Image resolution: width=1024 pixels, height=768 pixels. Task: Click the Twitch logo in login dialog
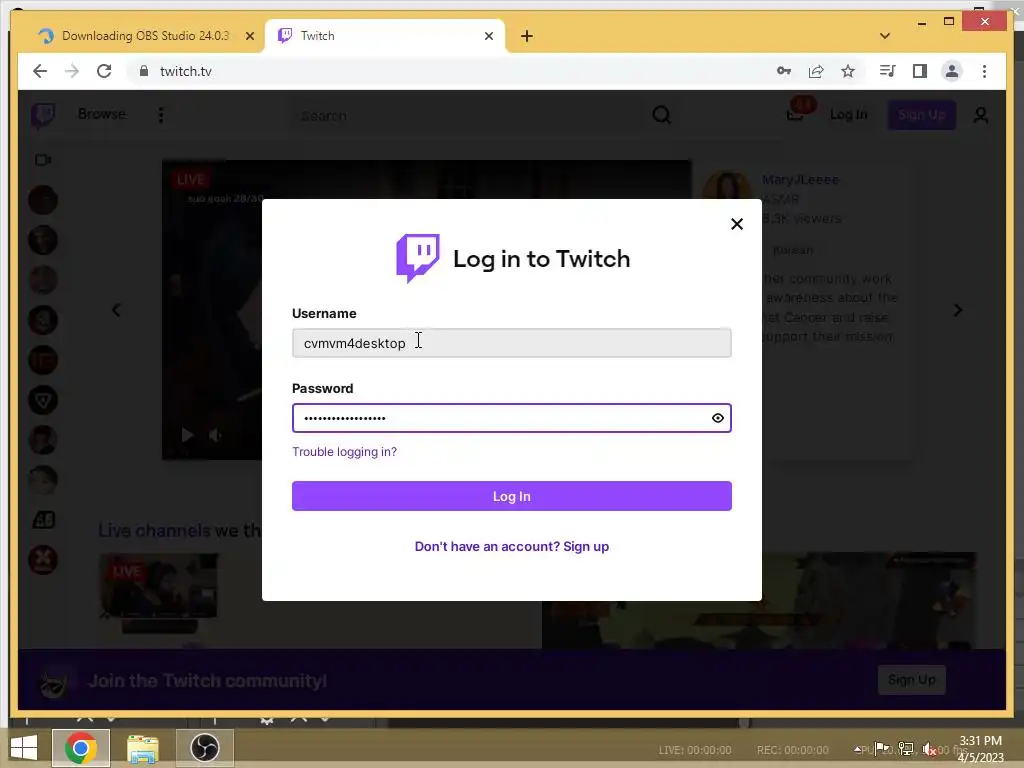pos(418,259)
